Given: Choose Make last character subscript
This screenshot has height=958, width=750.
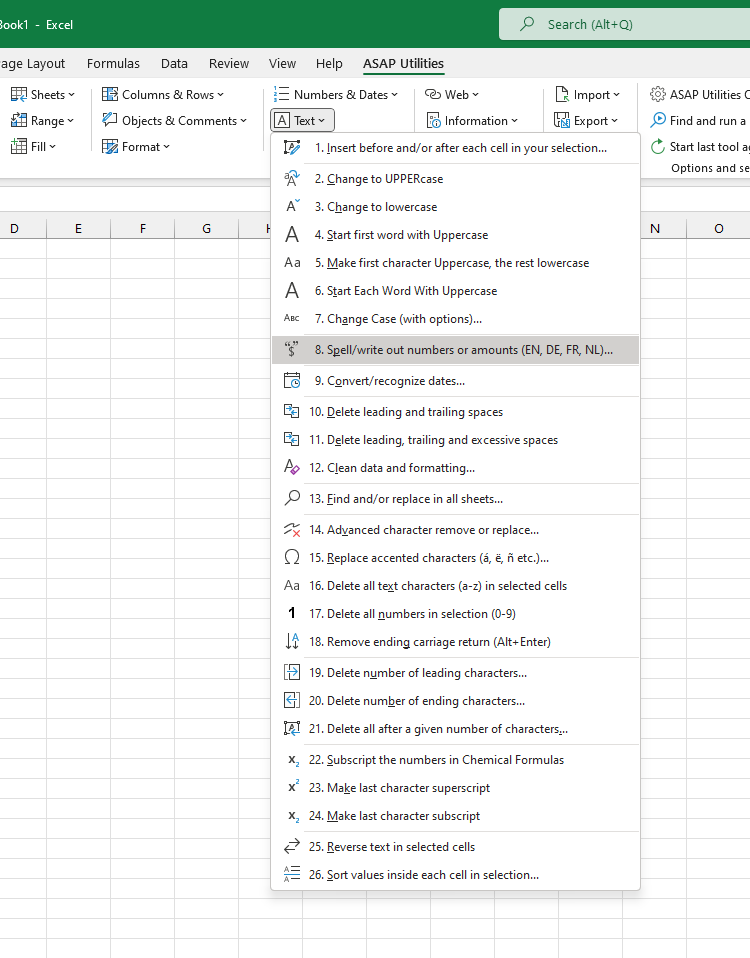Looking at the screenshot, I should click(456, 816).
